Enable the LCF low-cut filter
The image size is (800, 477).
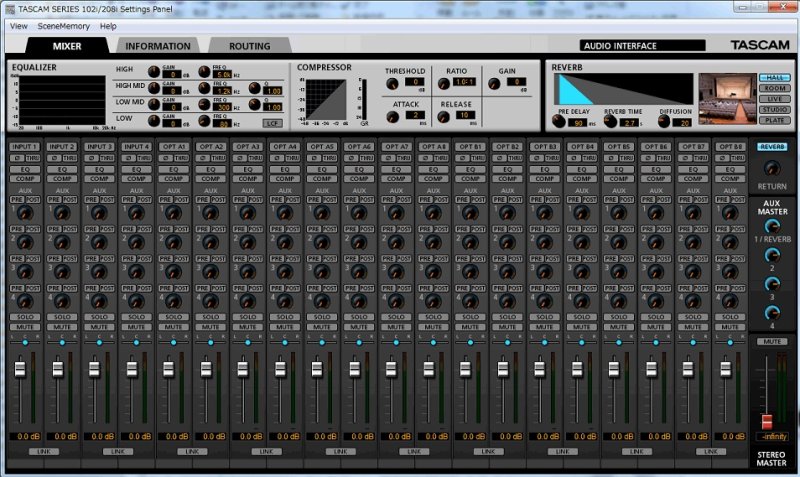tap(272, 122)
